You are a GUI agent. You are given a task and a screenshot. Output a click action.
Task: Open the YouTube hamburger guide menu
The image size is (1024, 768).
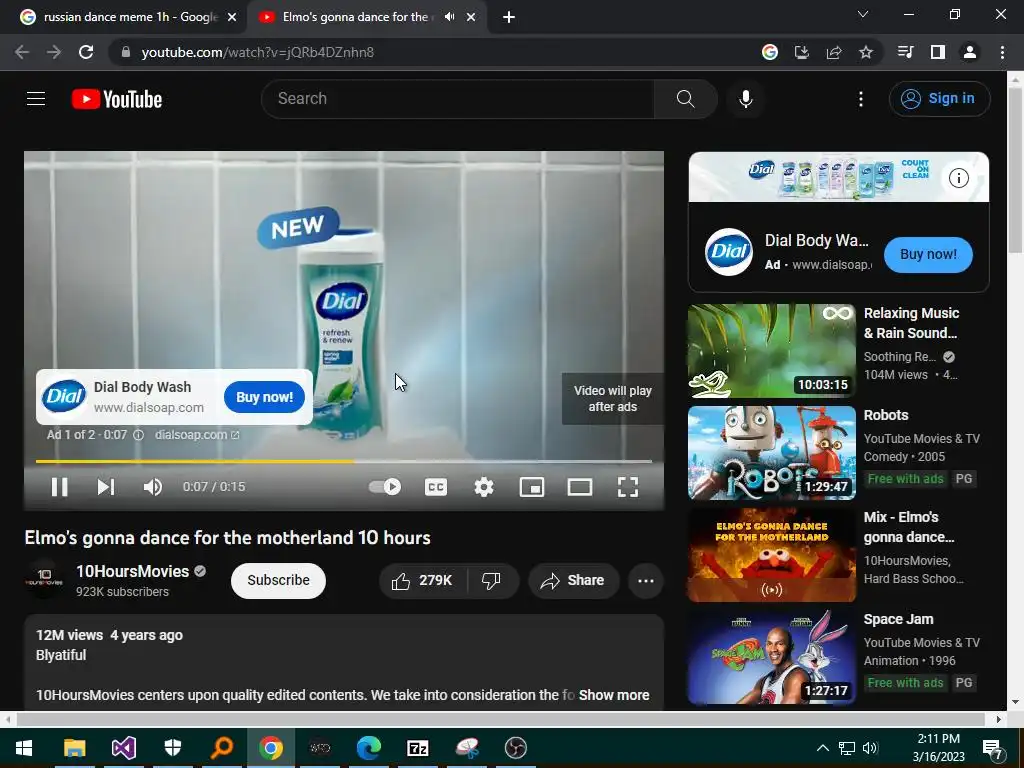36,99
